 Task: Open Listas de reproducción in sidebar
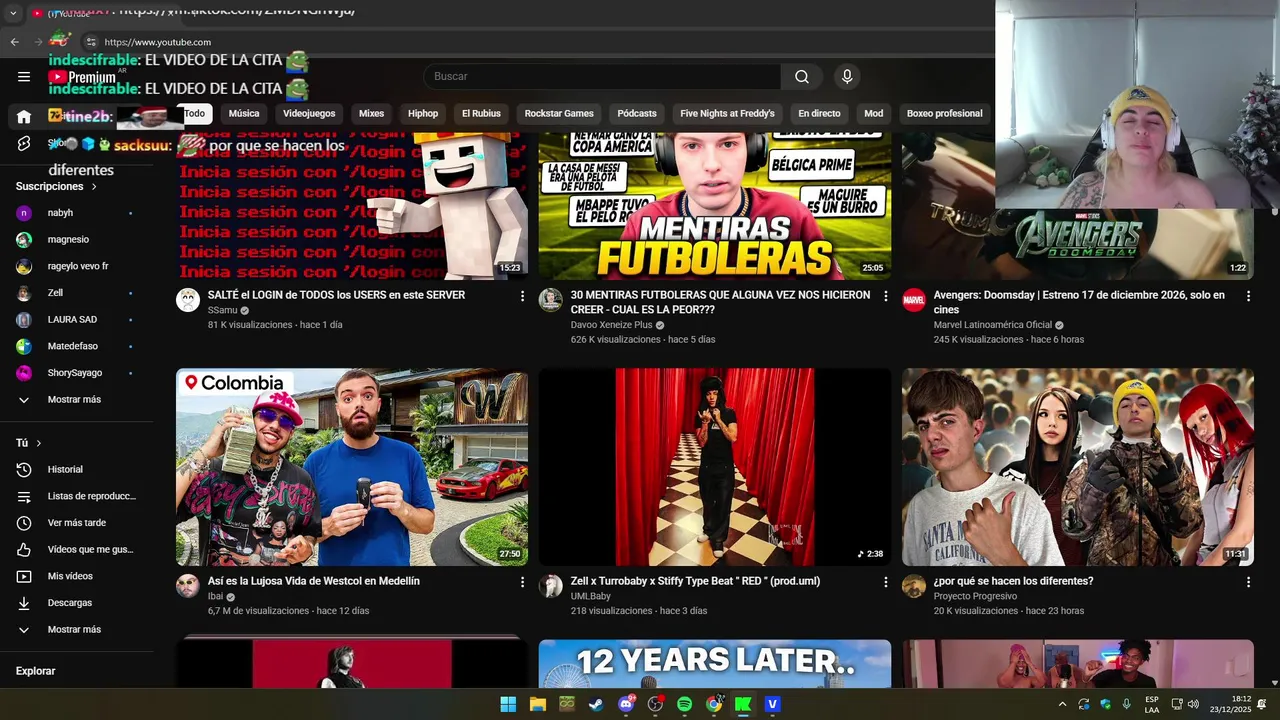[x=76, y=497]
